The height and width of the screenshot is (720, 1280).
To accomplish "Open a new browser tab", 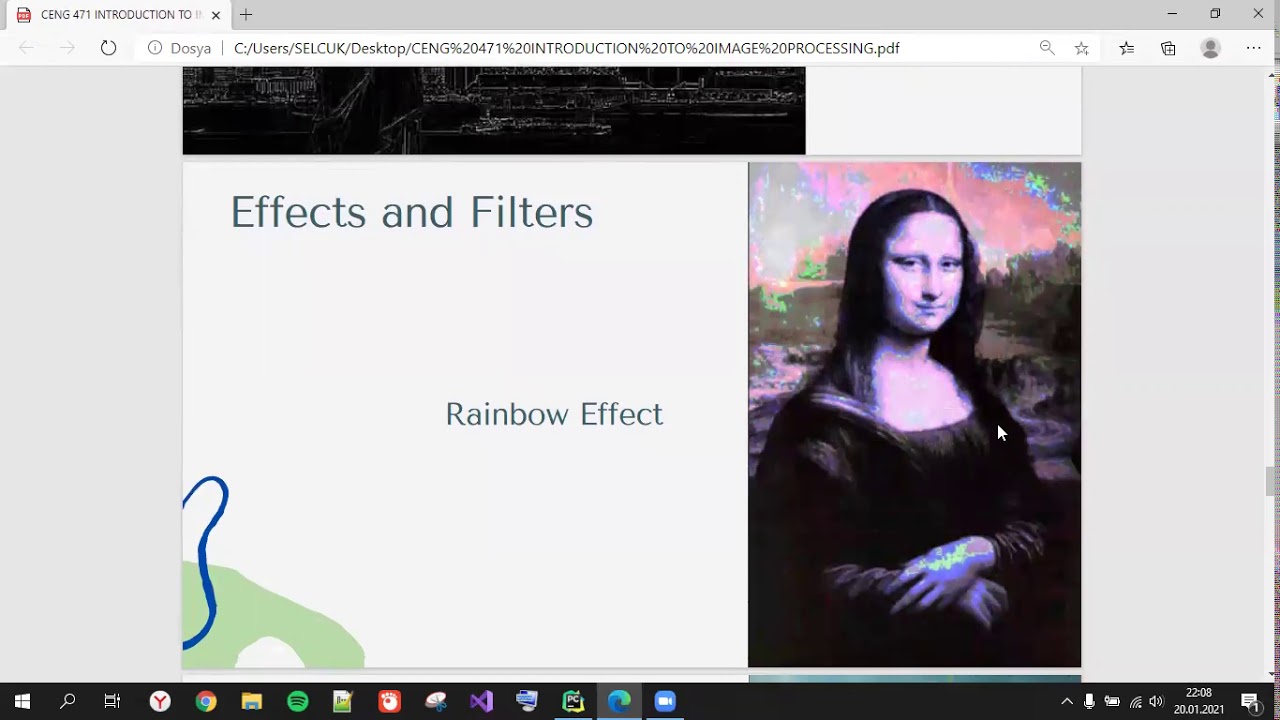I will point(246,15).
